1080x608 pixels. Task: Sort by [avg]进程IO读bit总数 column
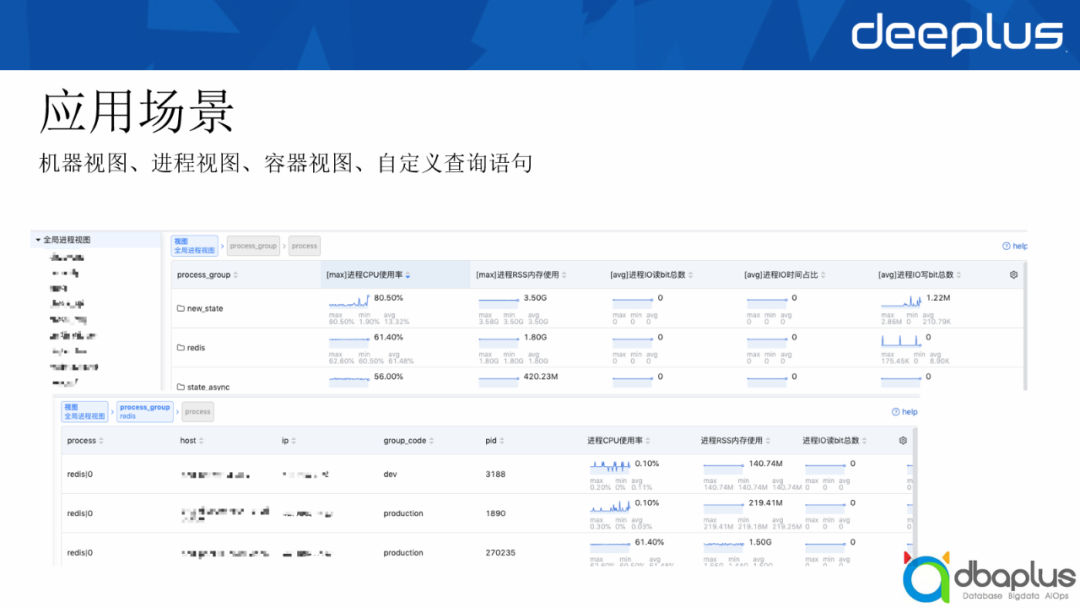coord(690,275)
